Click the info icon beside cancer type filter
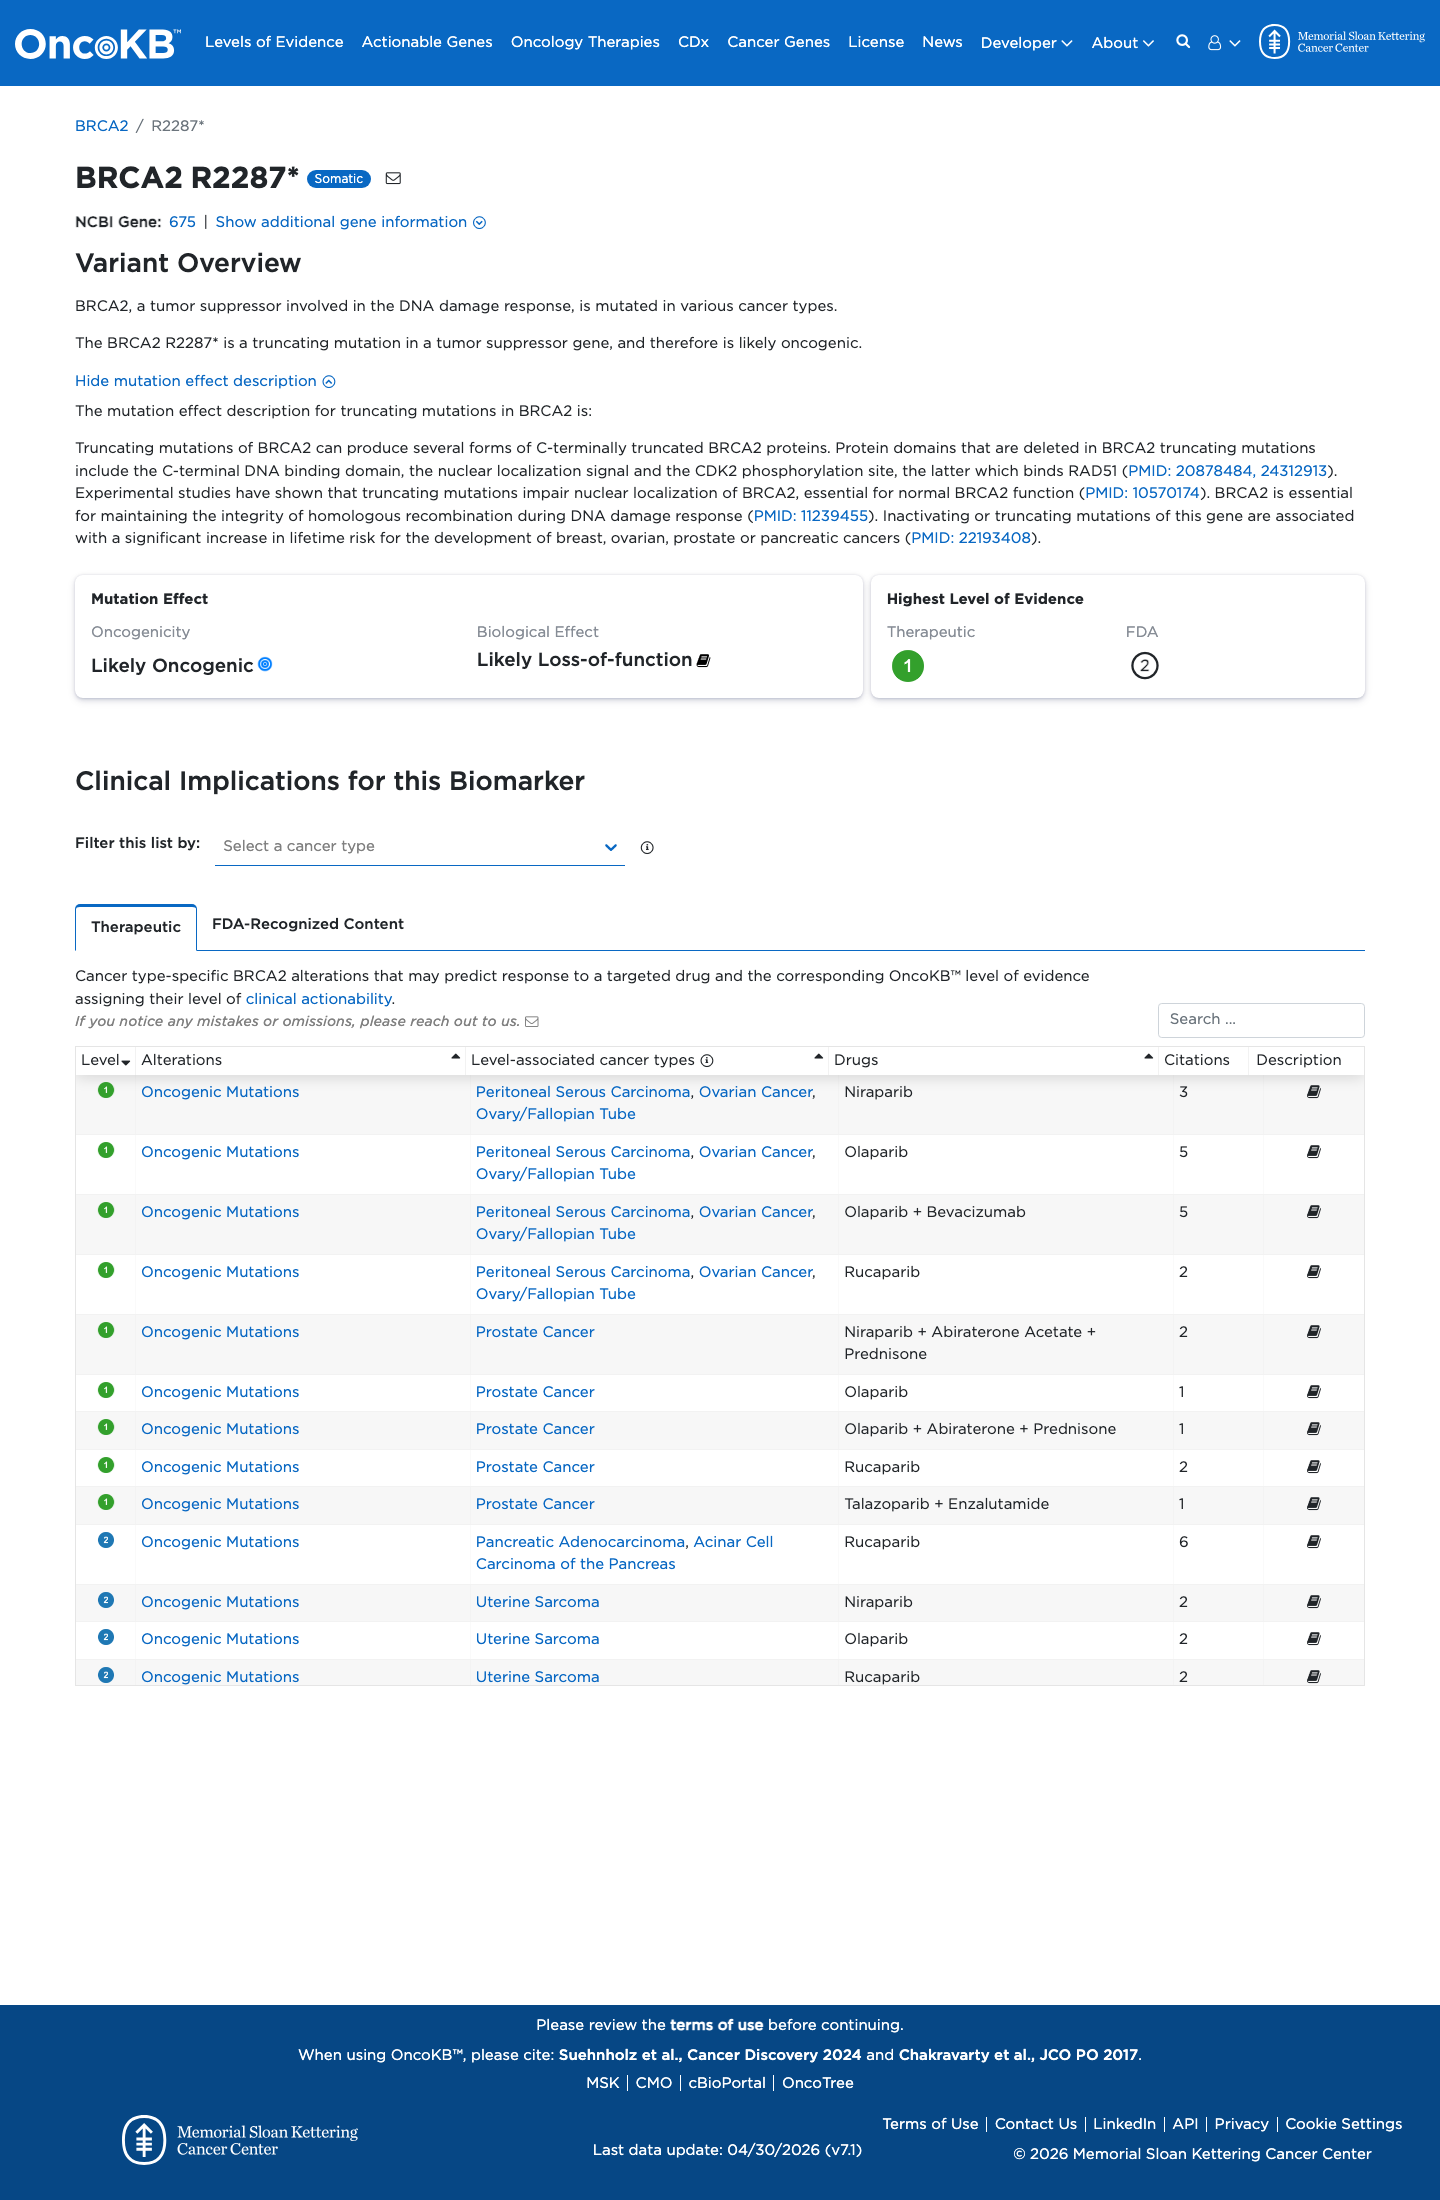Viewport: 1440px width, 2200px height. 647,847
